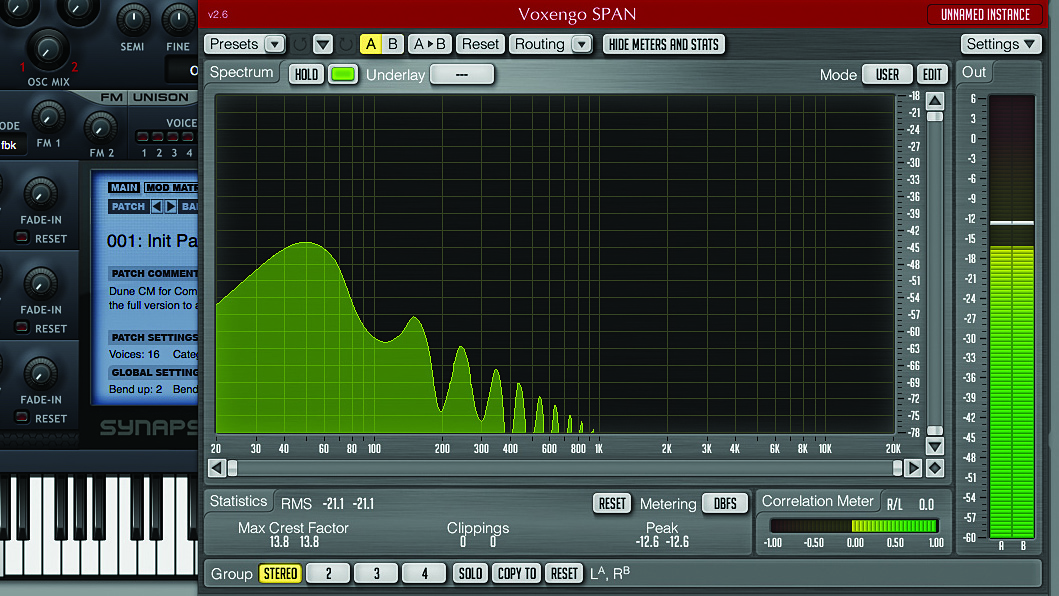Click the upper handle of the vertical range scrollbar
Viewport: 1059px width, 596px height.
tap(935, 117)
